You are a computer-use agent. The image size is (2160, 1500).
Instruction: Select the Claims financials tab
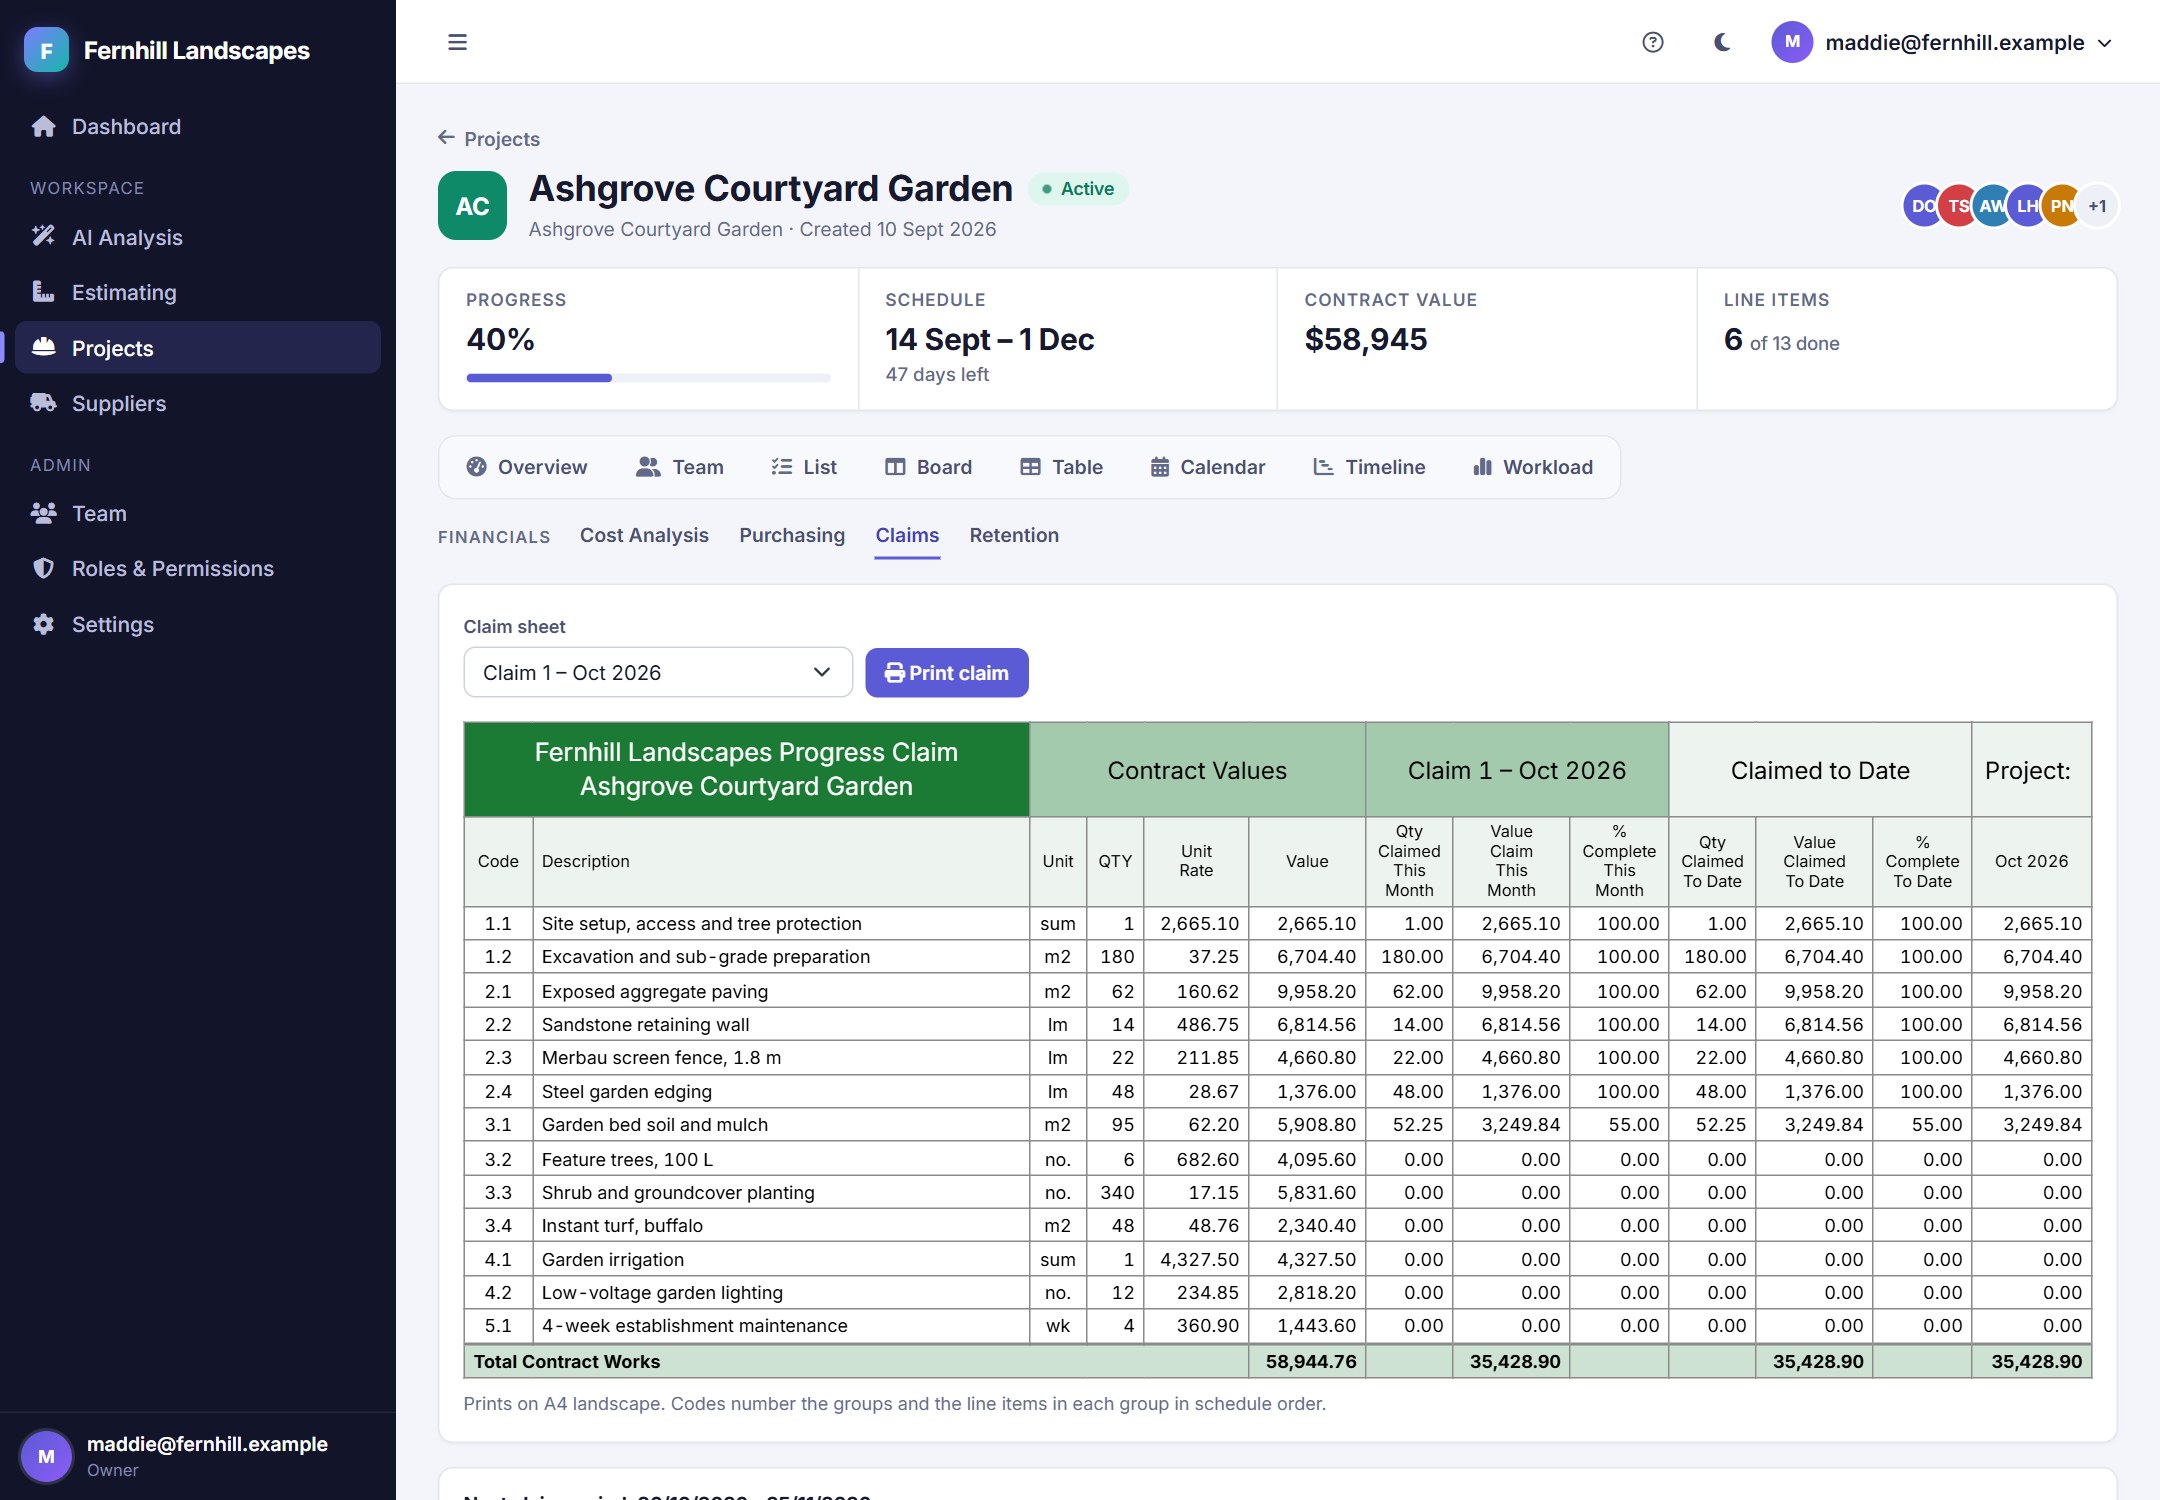tap(907, 535)
